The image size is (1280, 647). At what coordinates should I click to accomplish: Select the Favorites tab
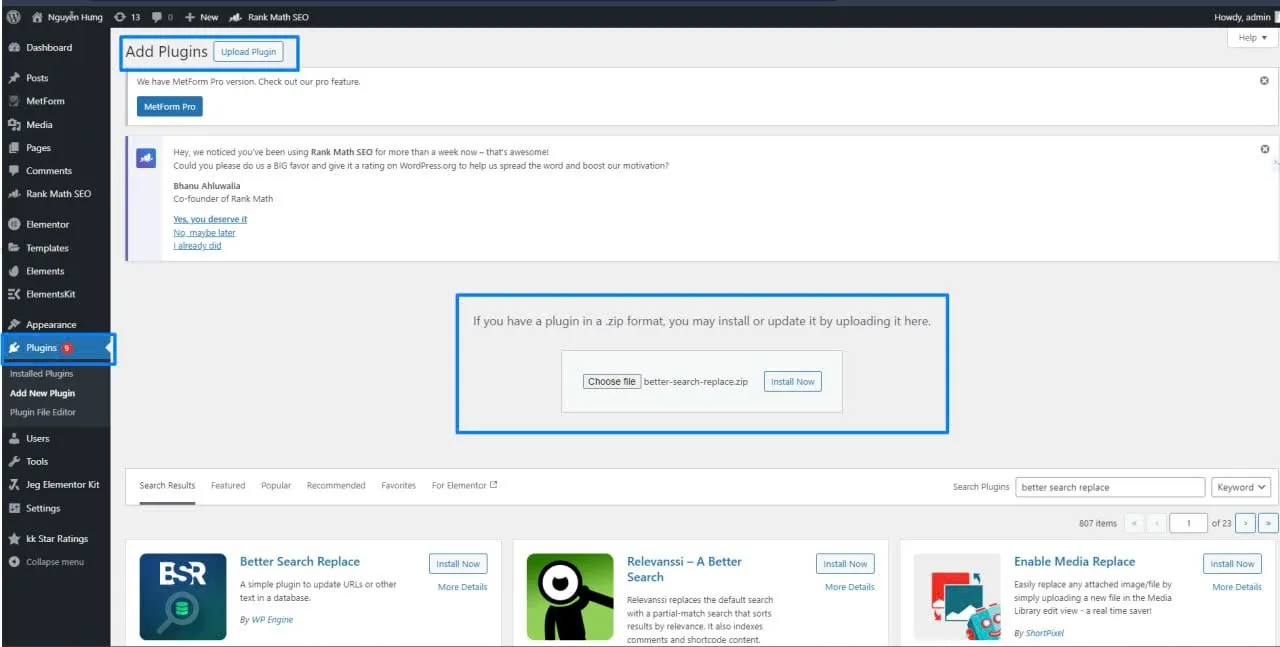pyautogui.click(x=398, y=486)
